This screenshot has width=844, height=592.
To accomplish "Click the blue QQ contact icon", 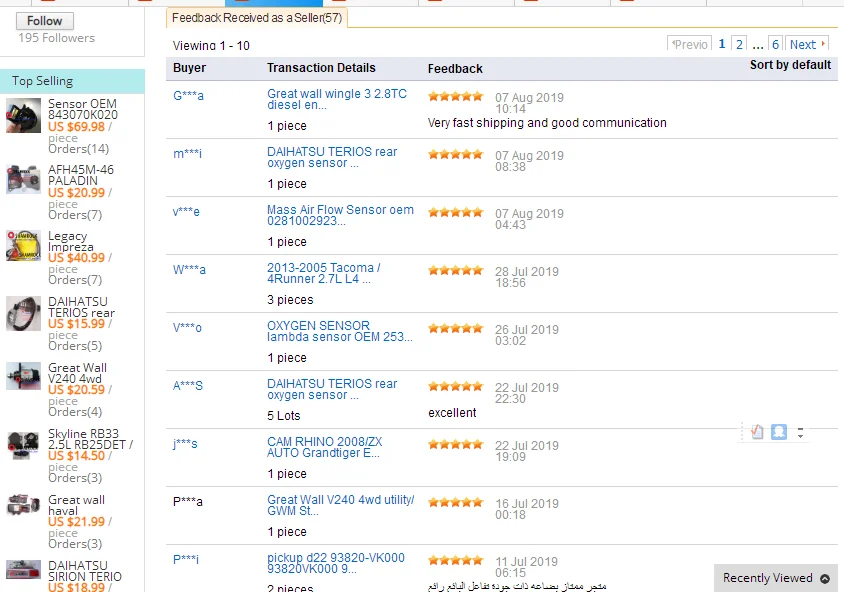I will (780, 431).
